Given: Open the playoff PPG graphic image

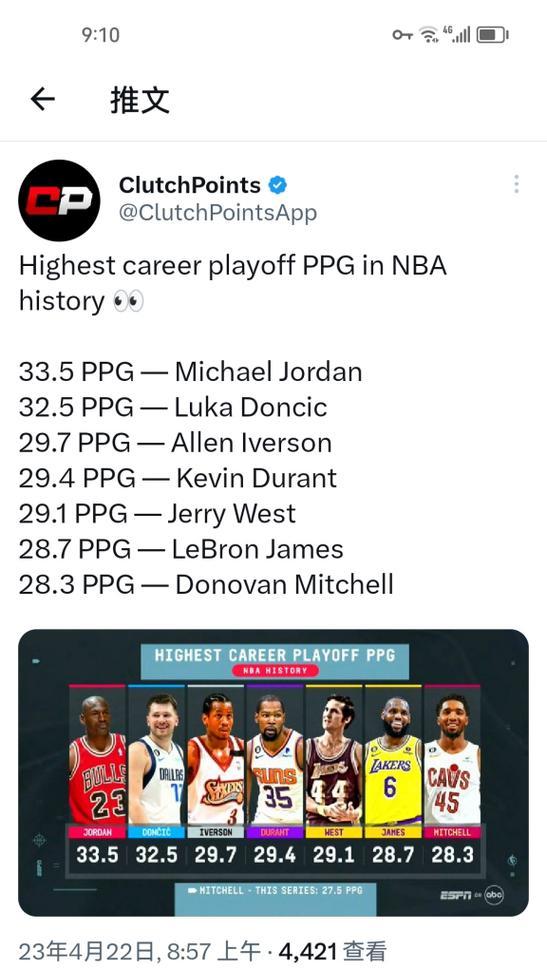Looking at the screenshot, I should (x=274, y=773).
